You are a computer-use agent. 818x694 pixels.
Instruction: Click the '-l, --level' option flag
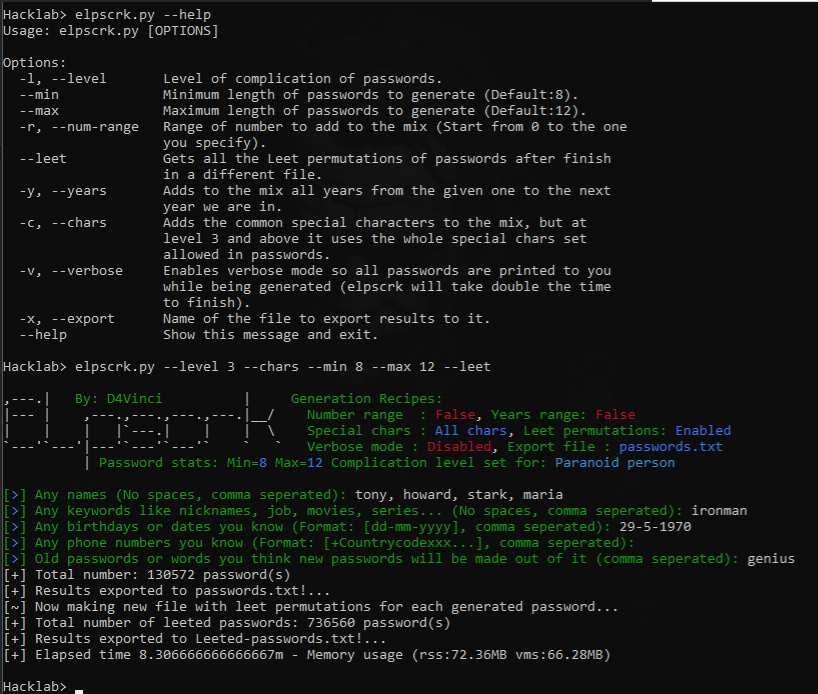pyautogui.click(x=63, y=79)
